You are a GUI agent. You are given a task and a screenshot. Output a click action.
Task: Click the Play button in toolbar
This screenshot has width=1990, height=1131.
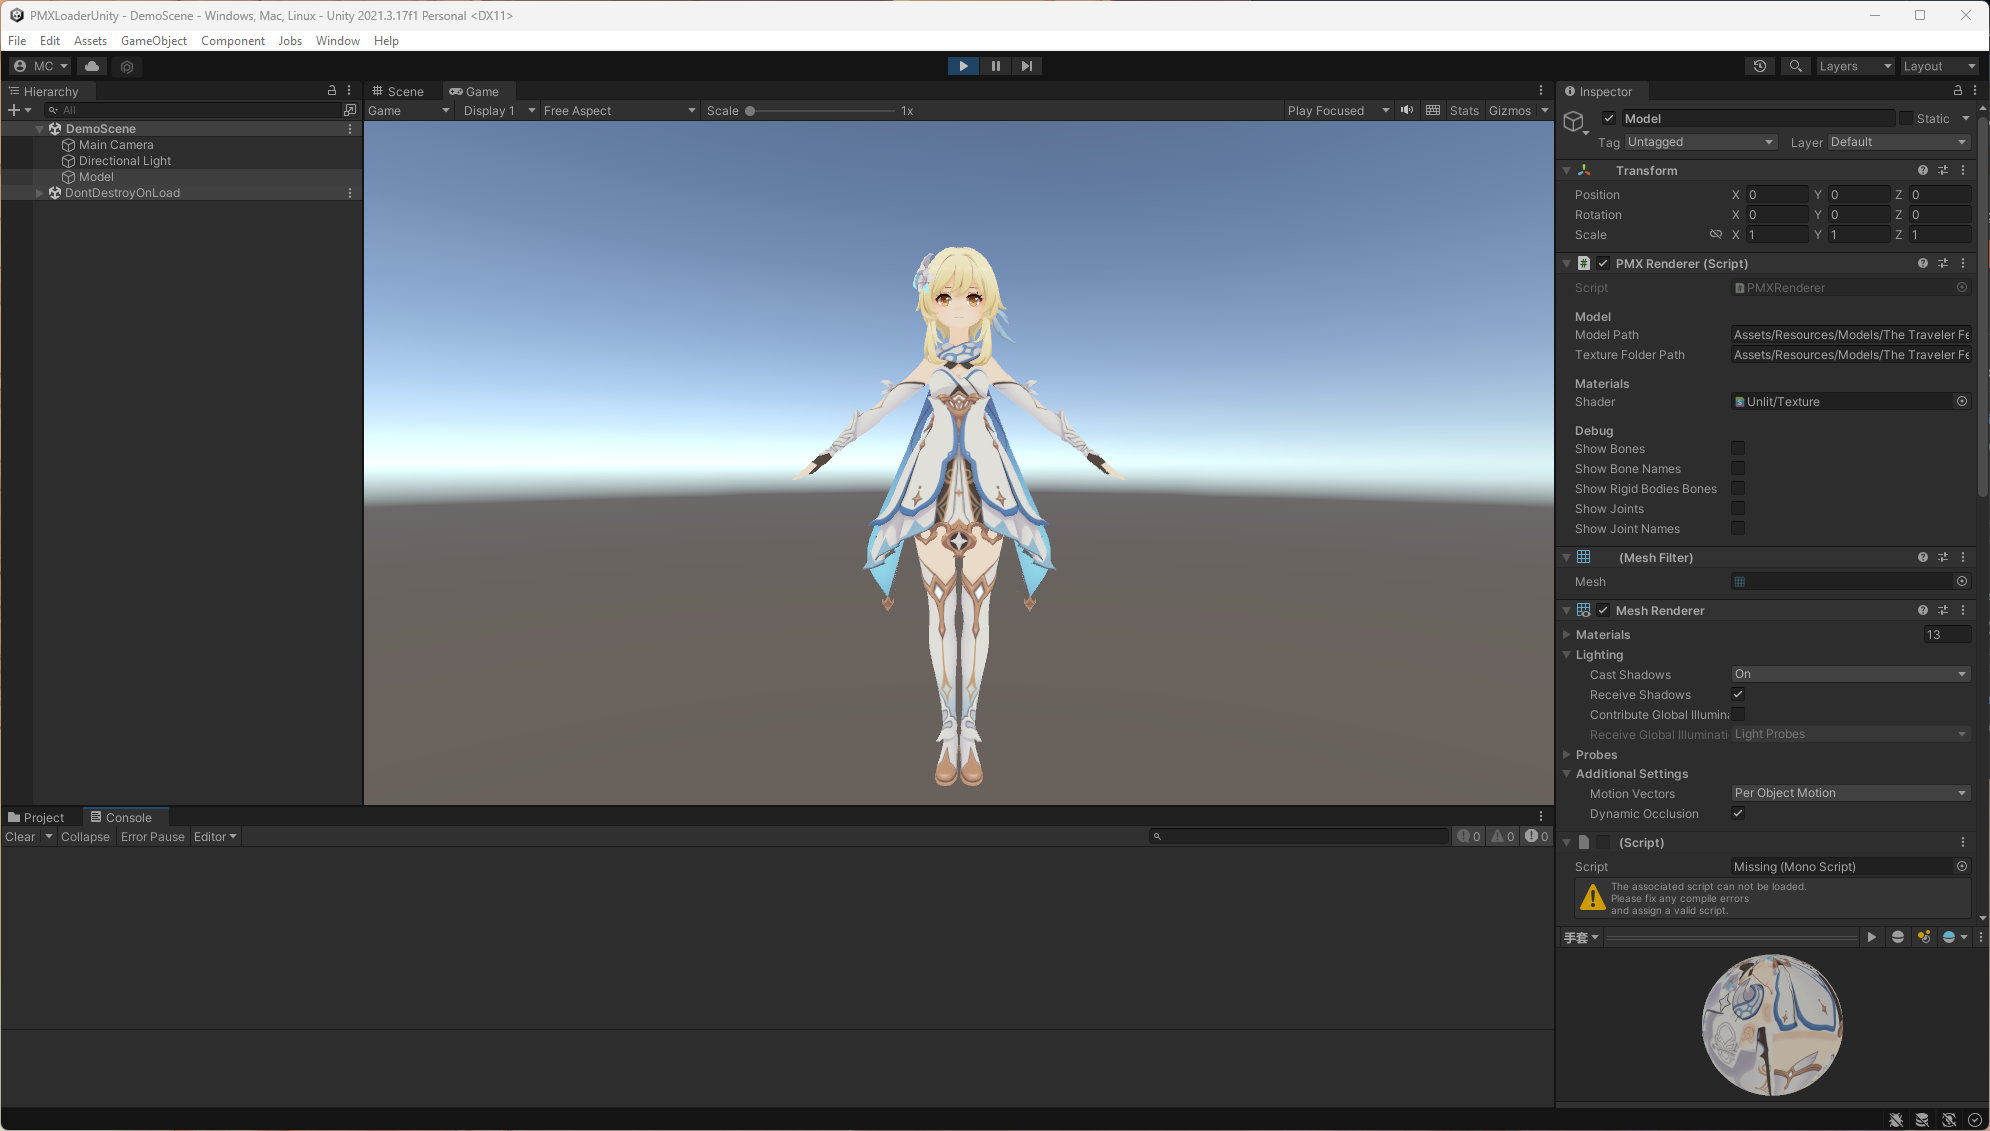pyautogui.click(x=963, y=66)
